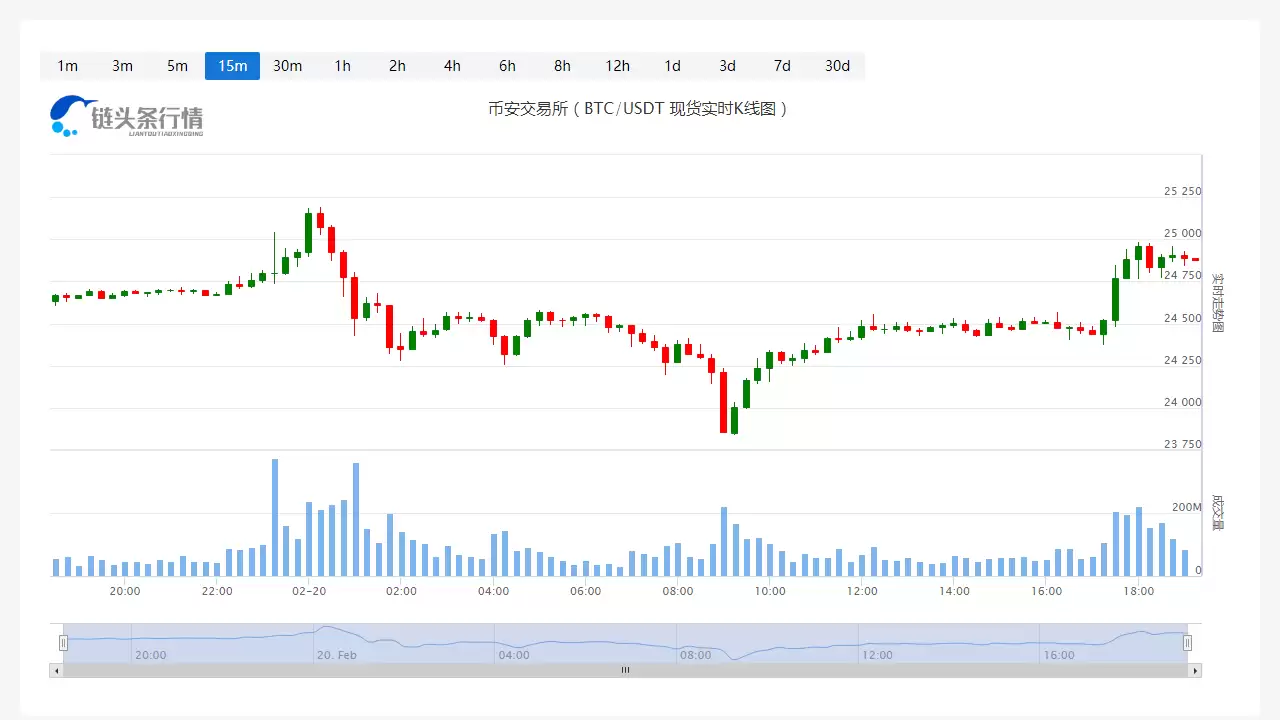
Task: Open the 1d daily chart
Action: click(x=671, y=66)
